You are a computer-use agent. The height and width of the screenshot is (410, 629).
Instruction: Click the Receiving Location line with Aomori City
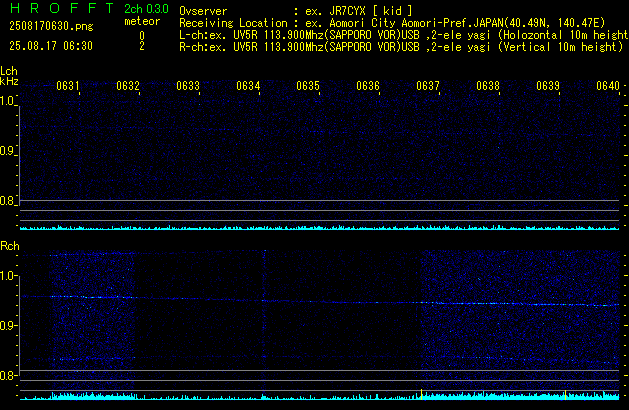(x=392, y=23)
